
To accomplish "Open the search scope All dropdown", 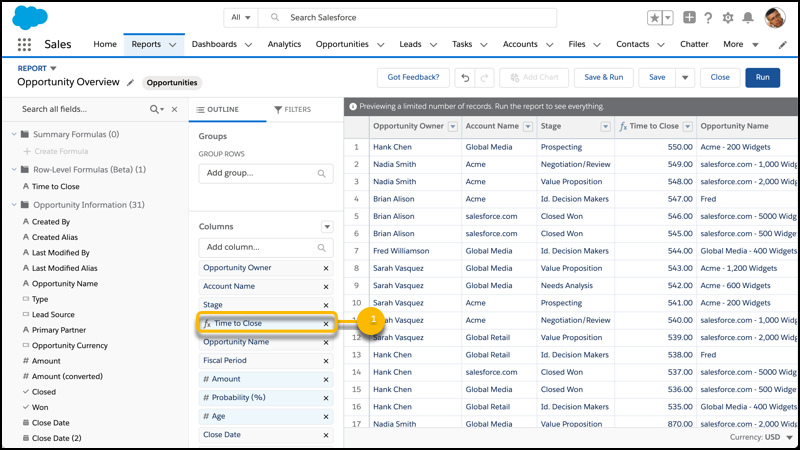I will pyautogui.click(x=241, y=17).
